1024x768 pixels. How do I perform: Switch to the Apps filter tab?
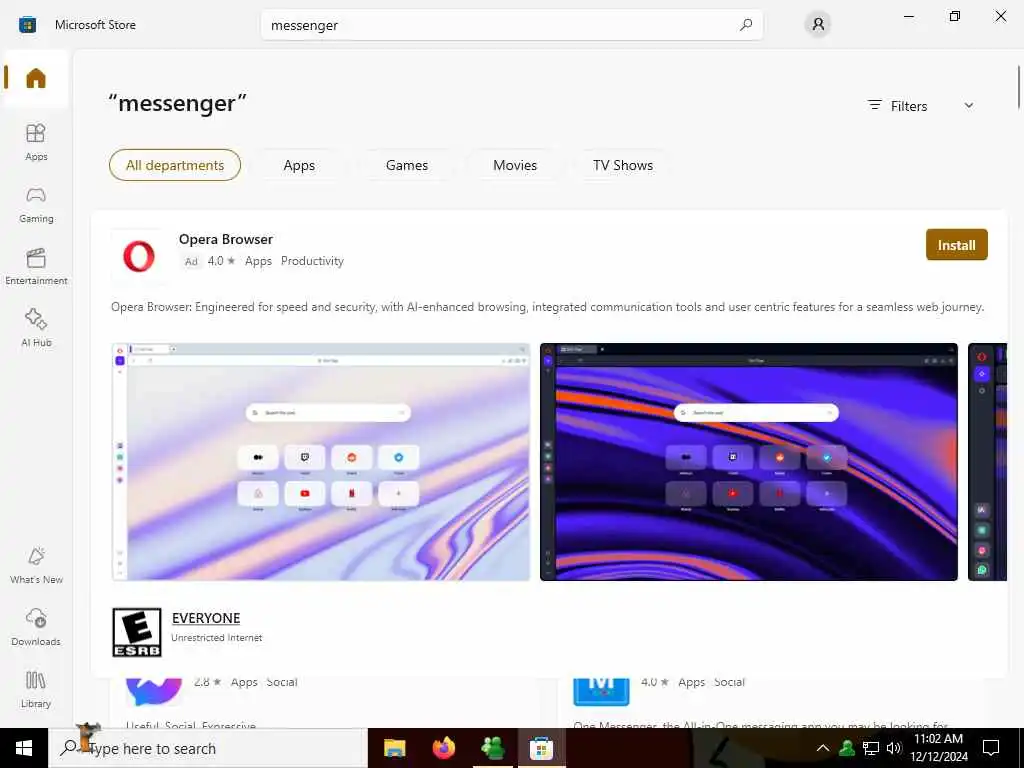[299, 165]
